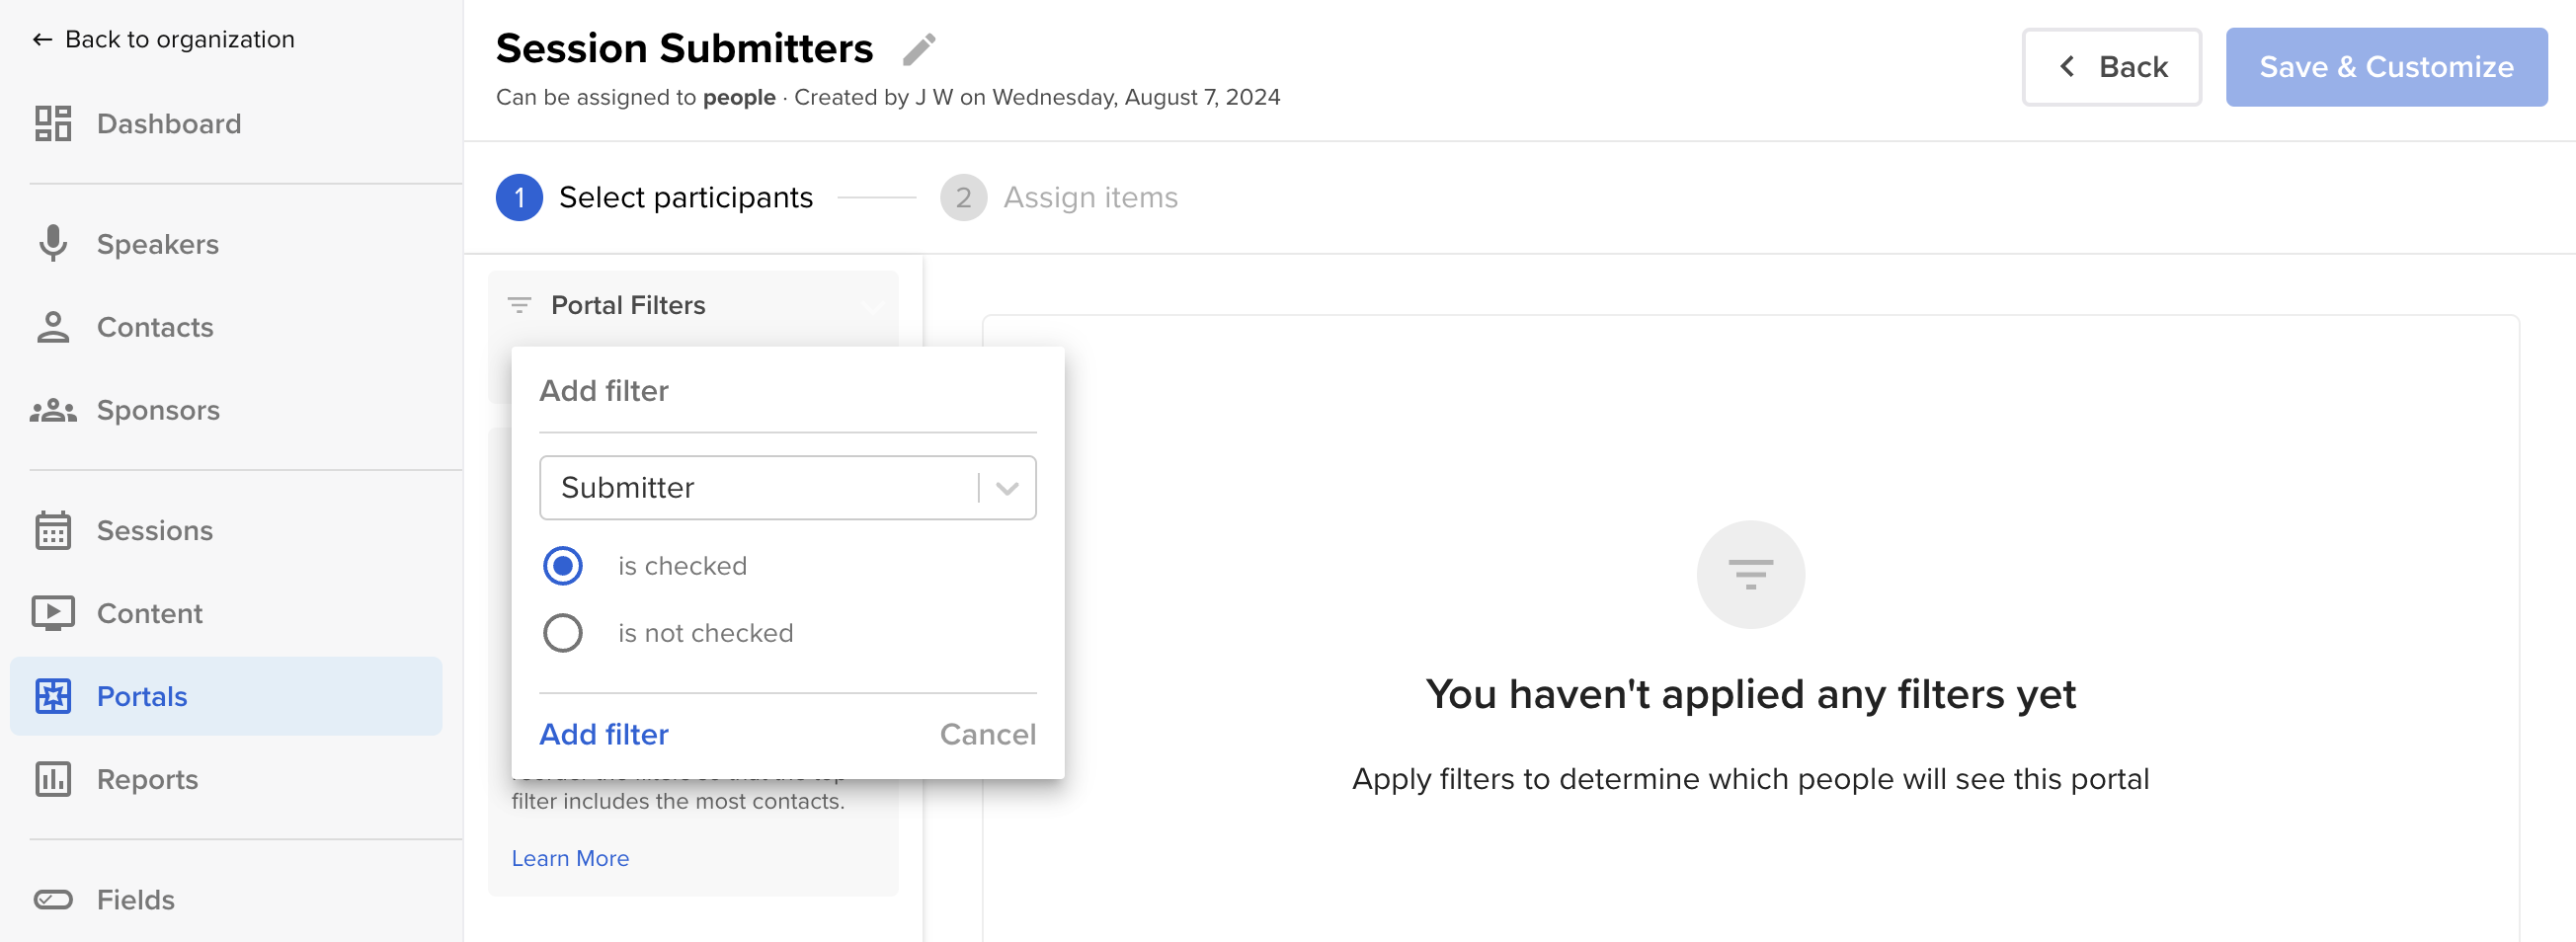Click the Speakers microphone icon
Screen dimensions: 2576x942
[53, 244]
